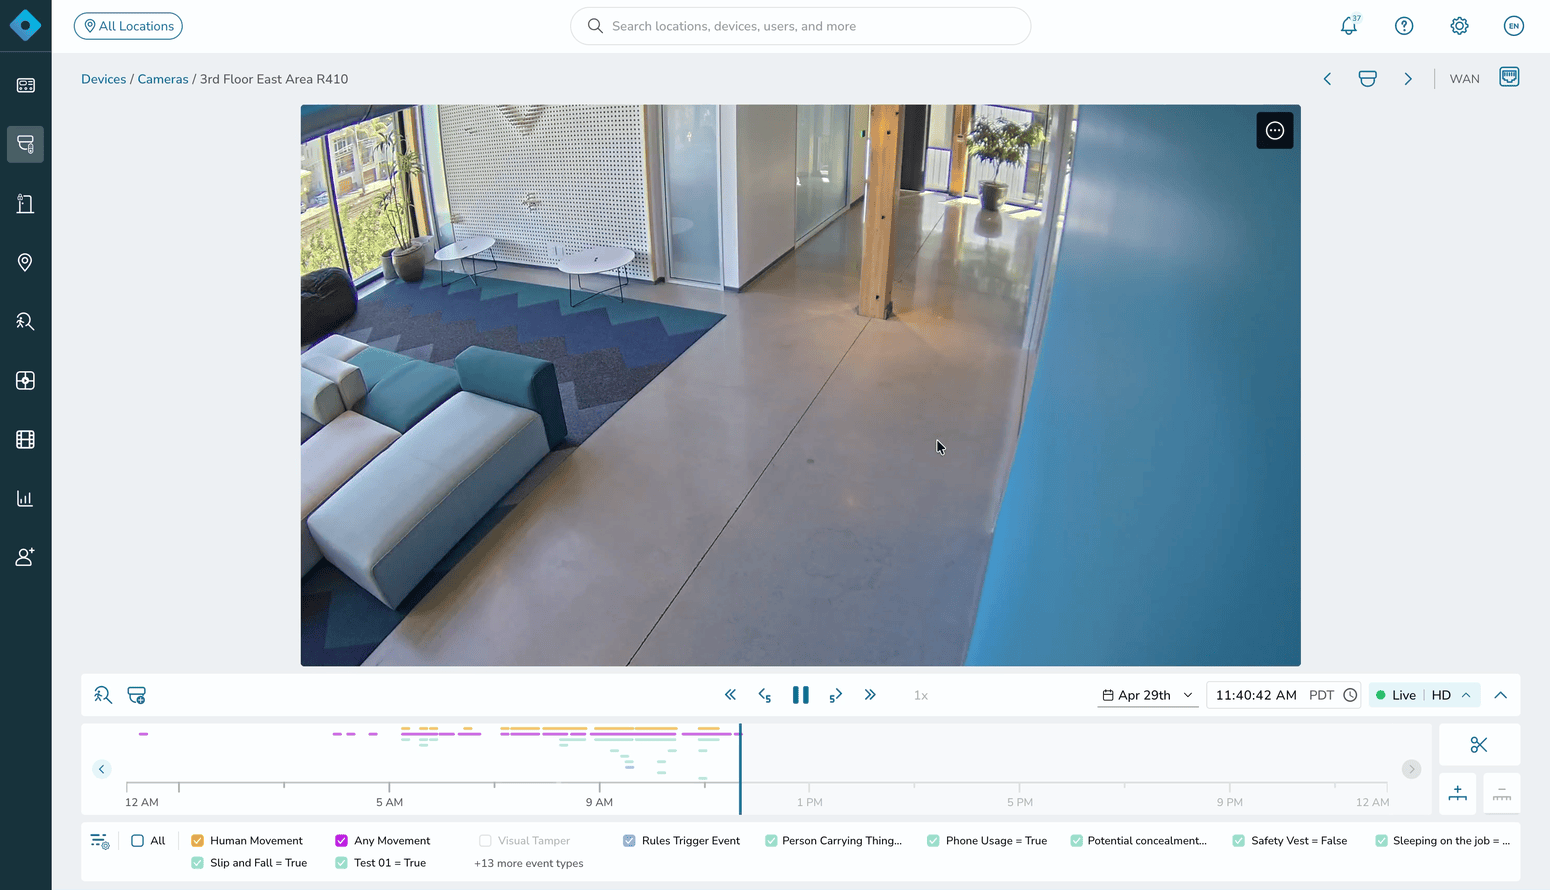This screenshot has width=1550, height=890.
Task: Open the map pin locations icon in sidebar
Action: point(25,262)
